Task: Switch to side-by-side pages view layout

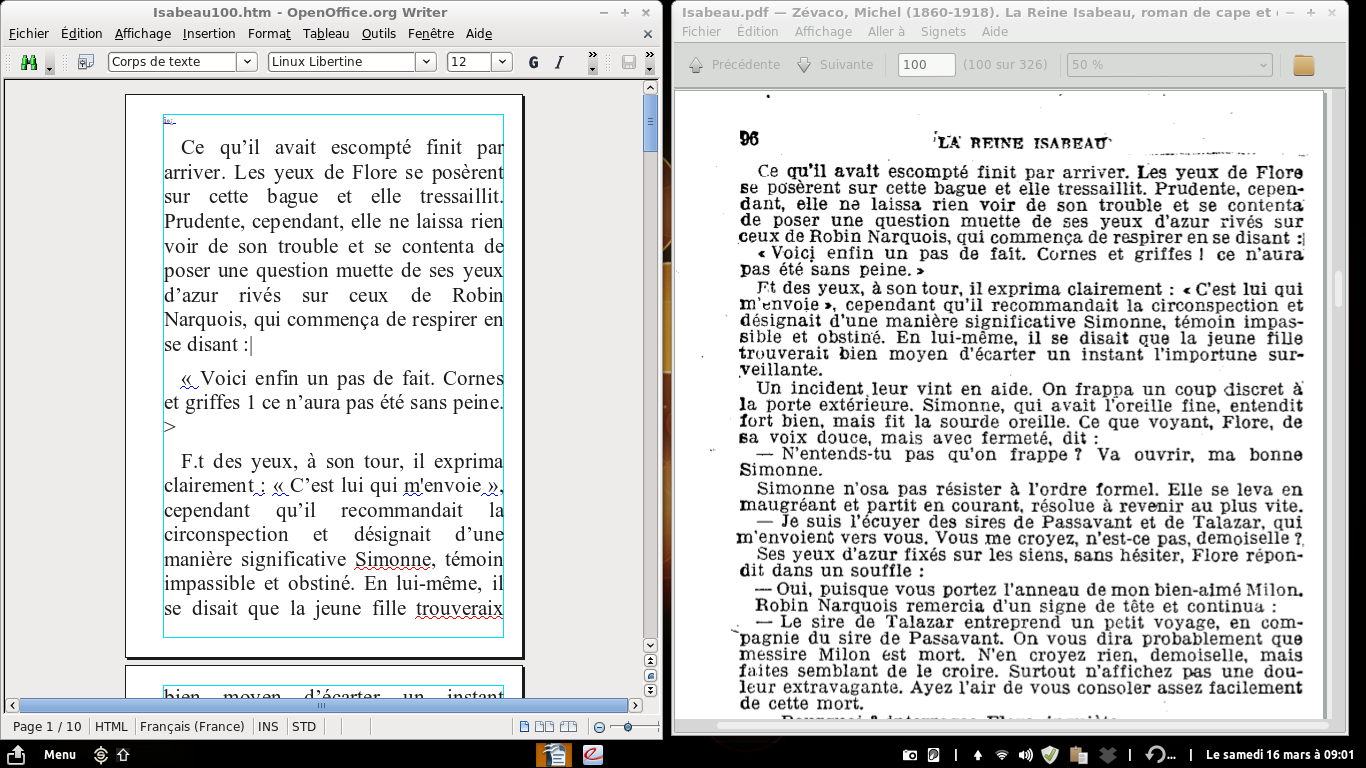Action: coord(545,727)
